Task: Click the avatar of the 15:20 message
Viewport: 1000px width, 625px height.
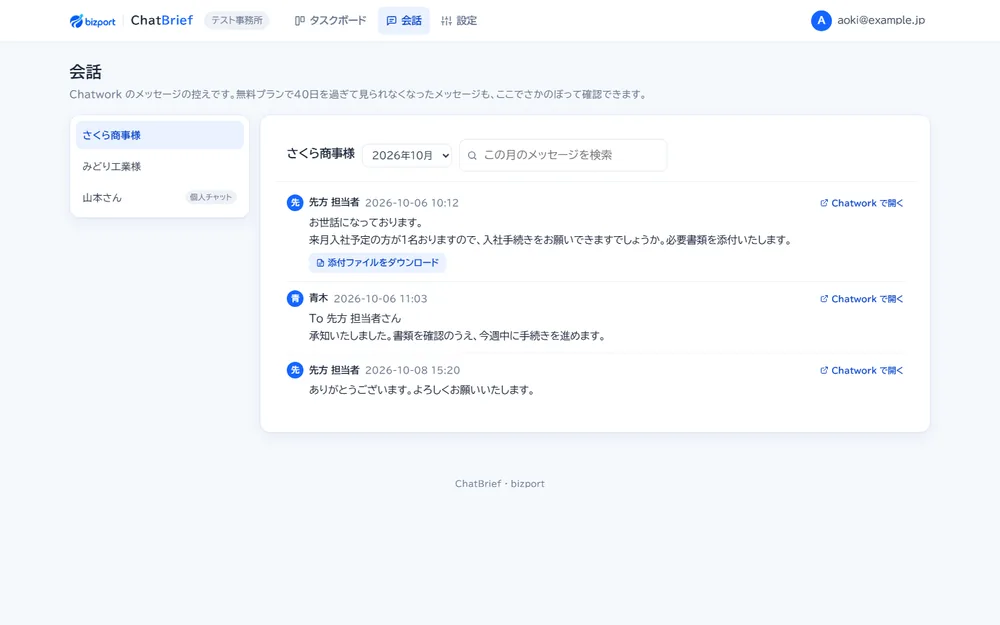Action: pos(295,370)
